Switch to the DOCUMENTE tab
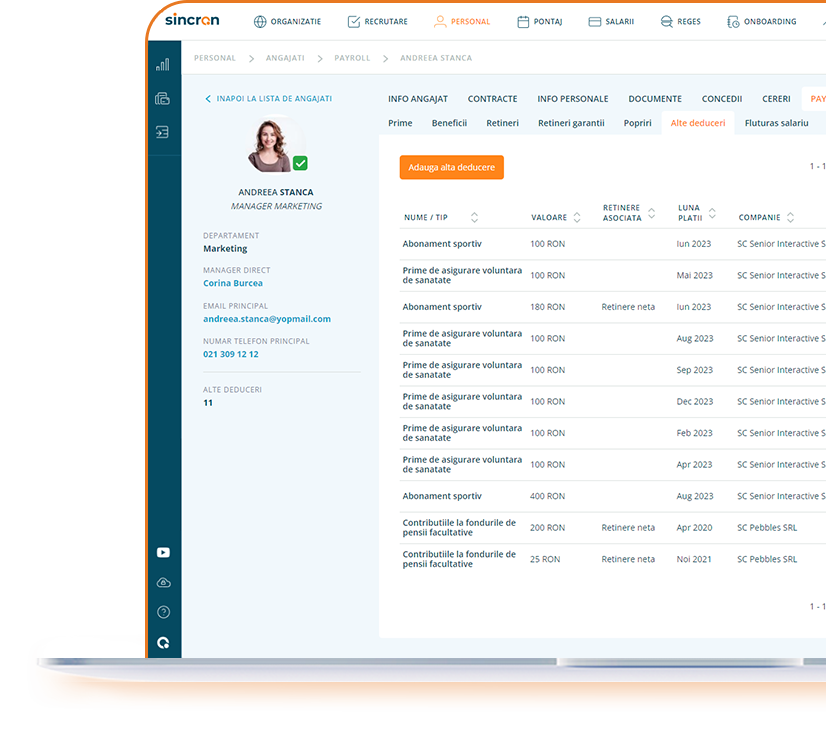 click(x=655, y=99)
